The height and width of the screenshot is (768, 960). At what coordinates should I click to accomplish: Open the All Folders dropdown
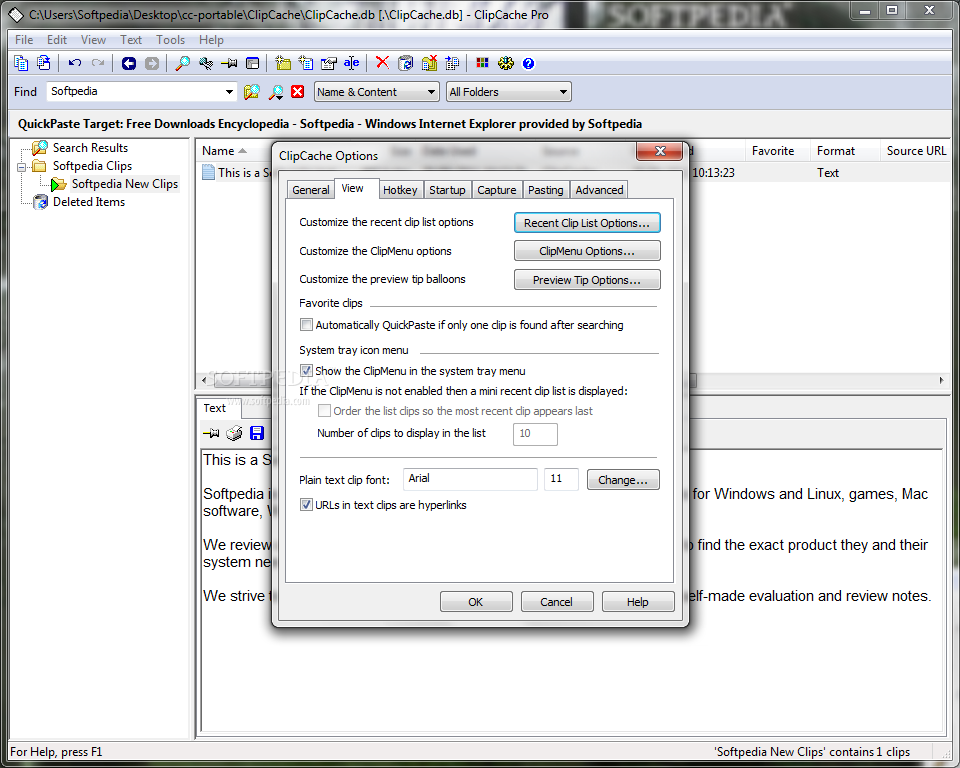point(509,92)
